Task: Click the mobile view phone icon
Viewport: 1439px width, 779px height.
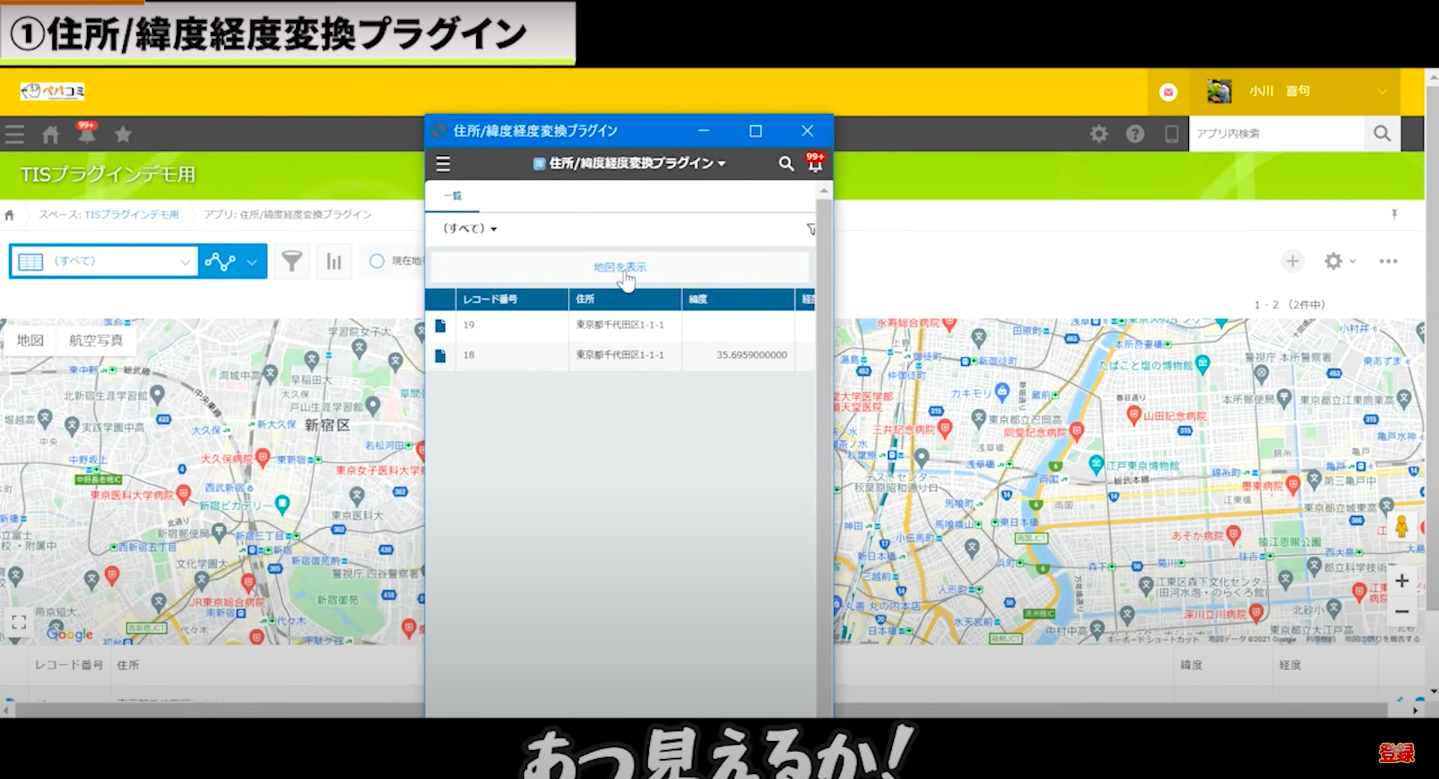Action: pos(1171,134)
